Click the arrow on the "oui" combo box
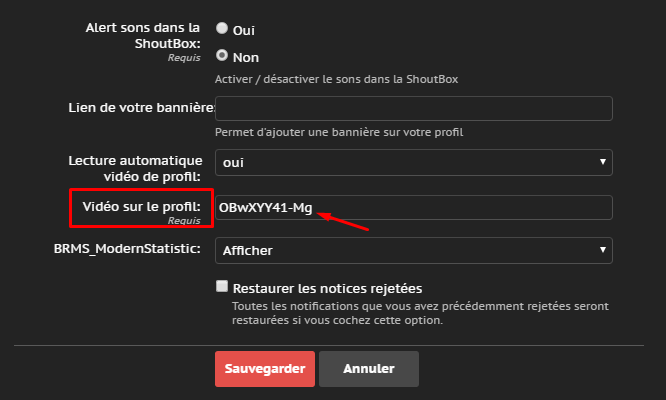The image size is (666, 400). [x=603, y=161]
